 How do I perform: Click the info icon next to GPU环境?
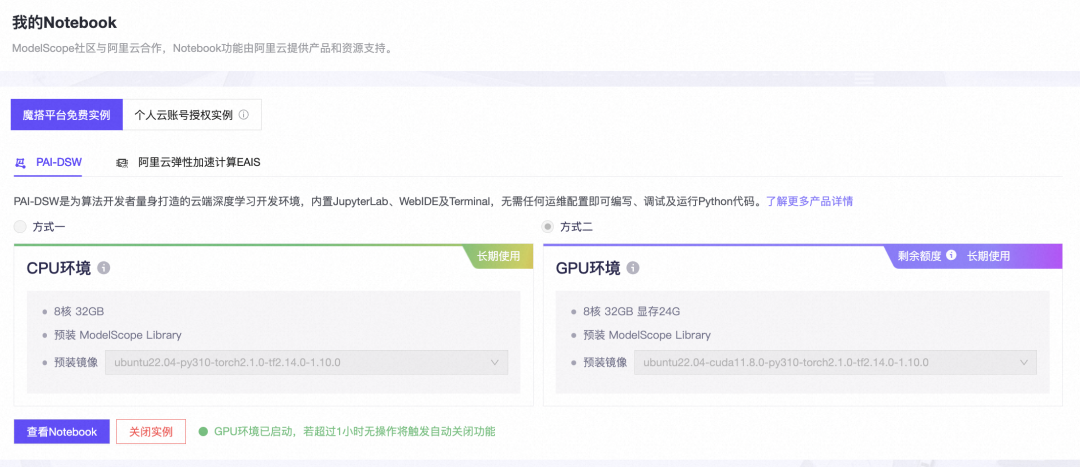point(632,267)
